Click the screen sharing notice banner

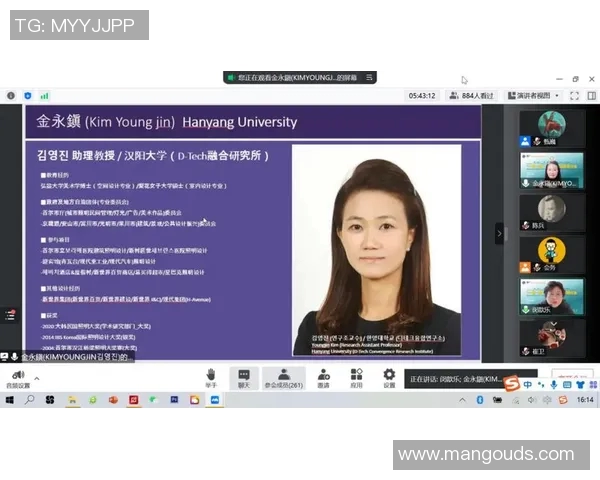point(300,78)
